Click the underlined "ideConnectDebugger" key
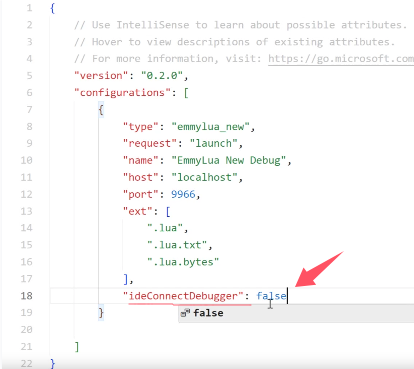Viewport: 414px width, 369px height. [x=183, y=296]
